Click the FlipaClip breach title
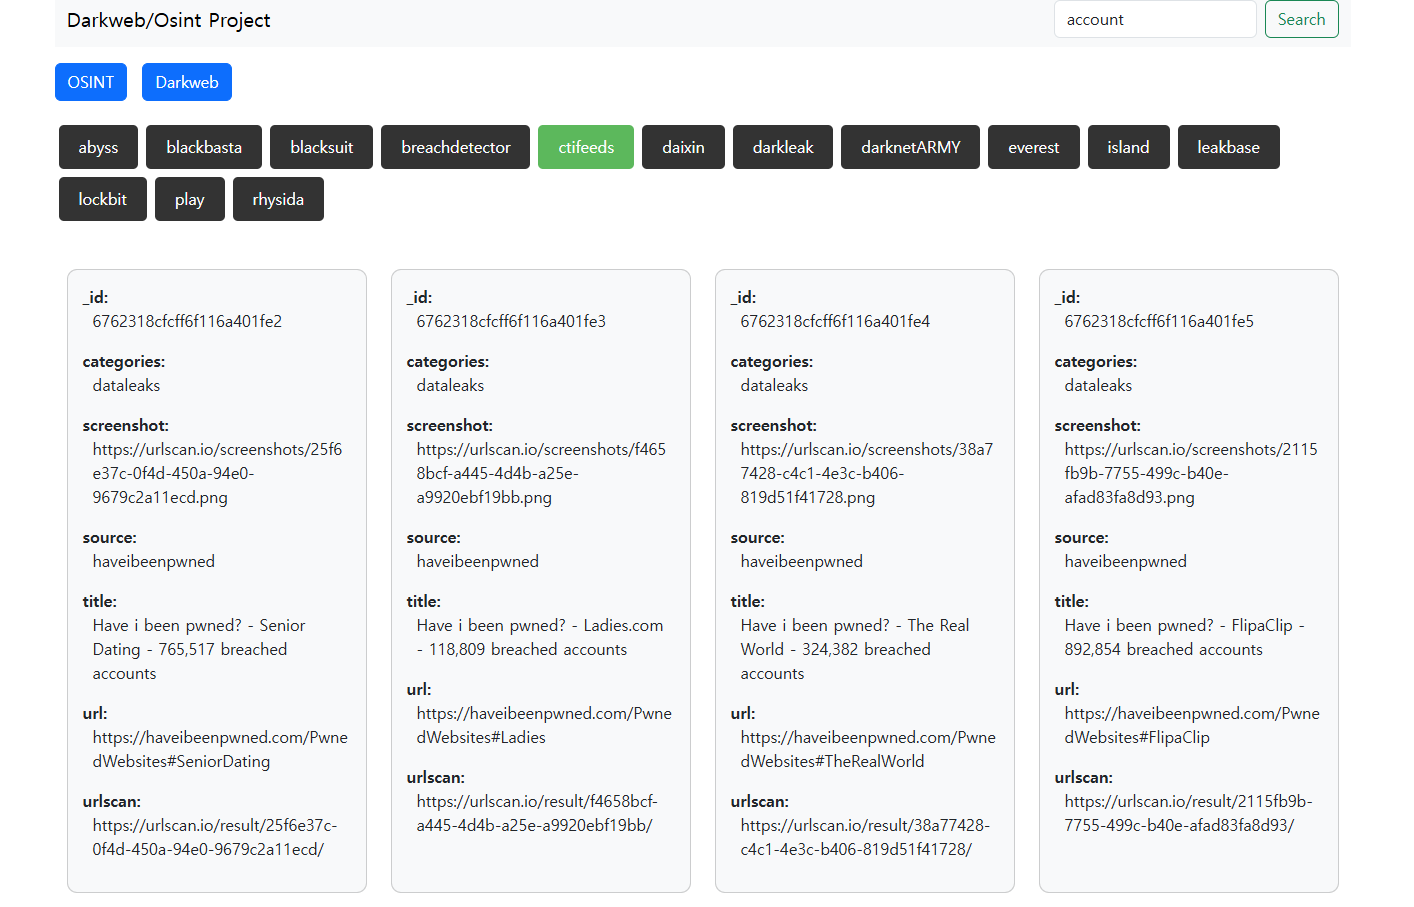Screen dimensions: 1414x907 pos(1184,637)
